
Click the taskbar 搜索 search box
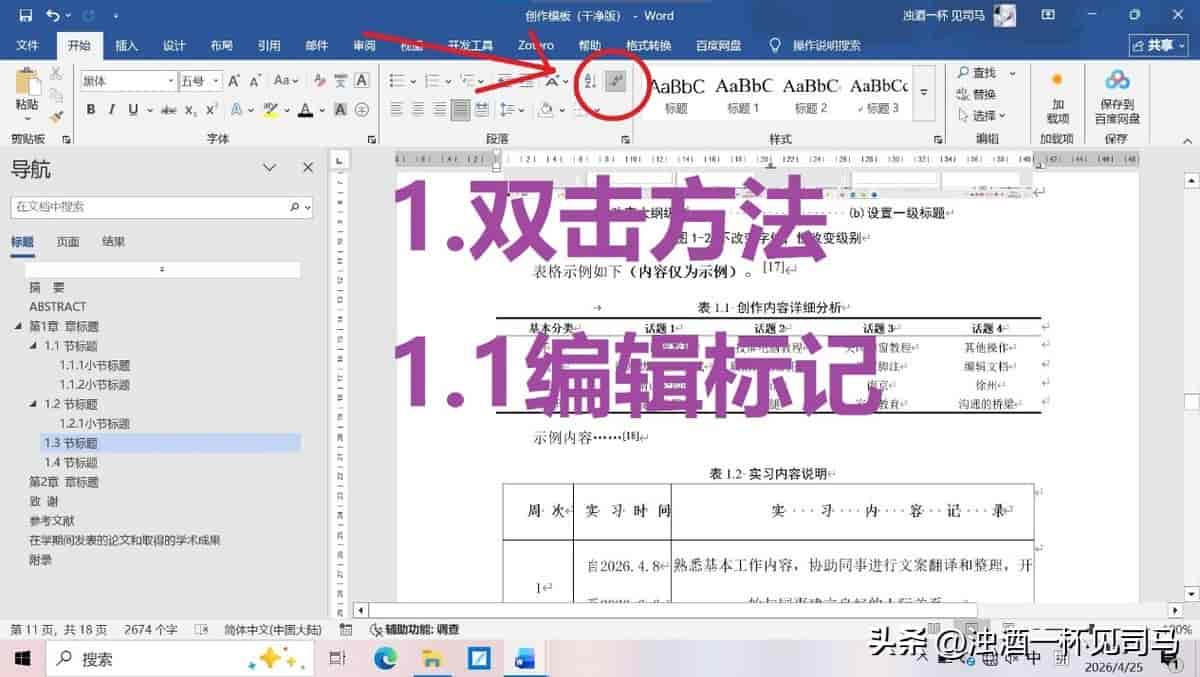click(180, 659)
